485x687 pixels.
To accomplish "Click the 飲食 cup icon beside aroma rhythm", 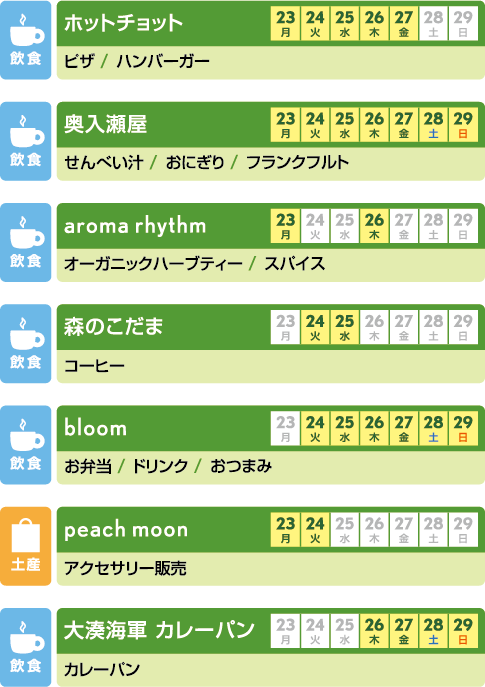I will [25, 242].
